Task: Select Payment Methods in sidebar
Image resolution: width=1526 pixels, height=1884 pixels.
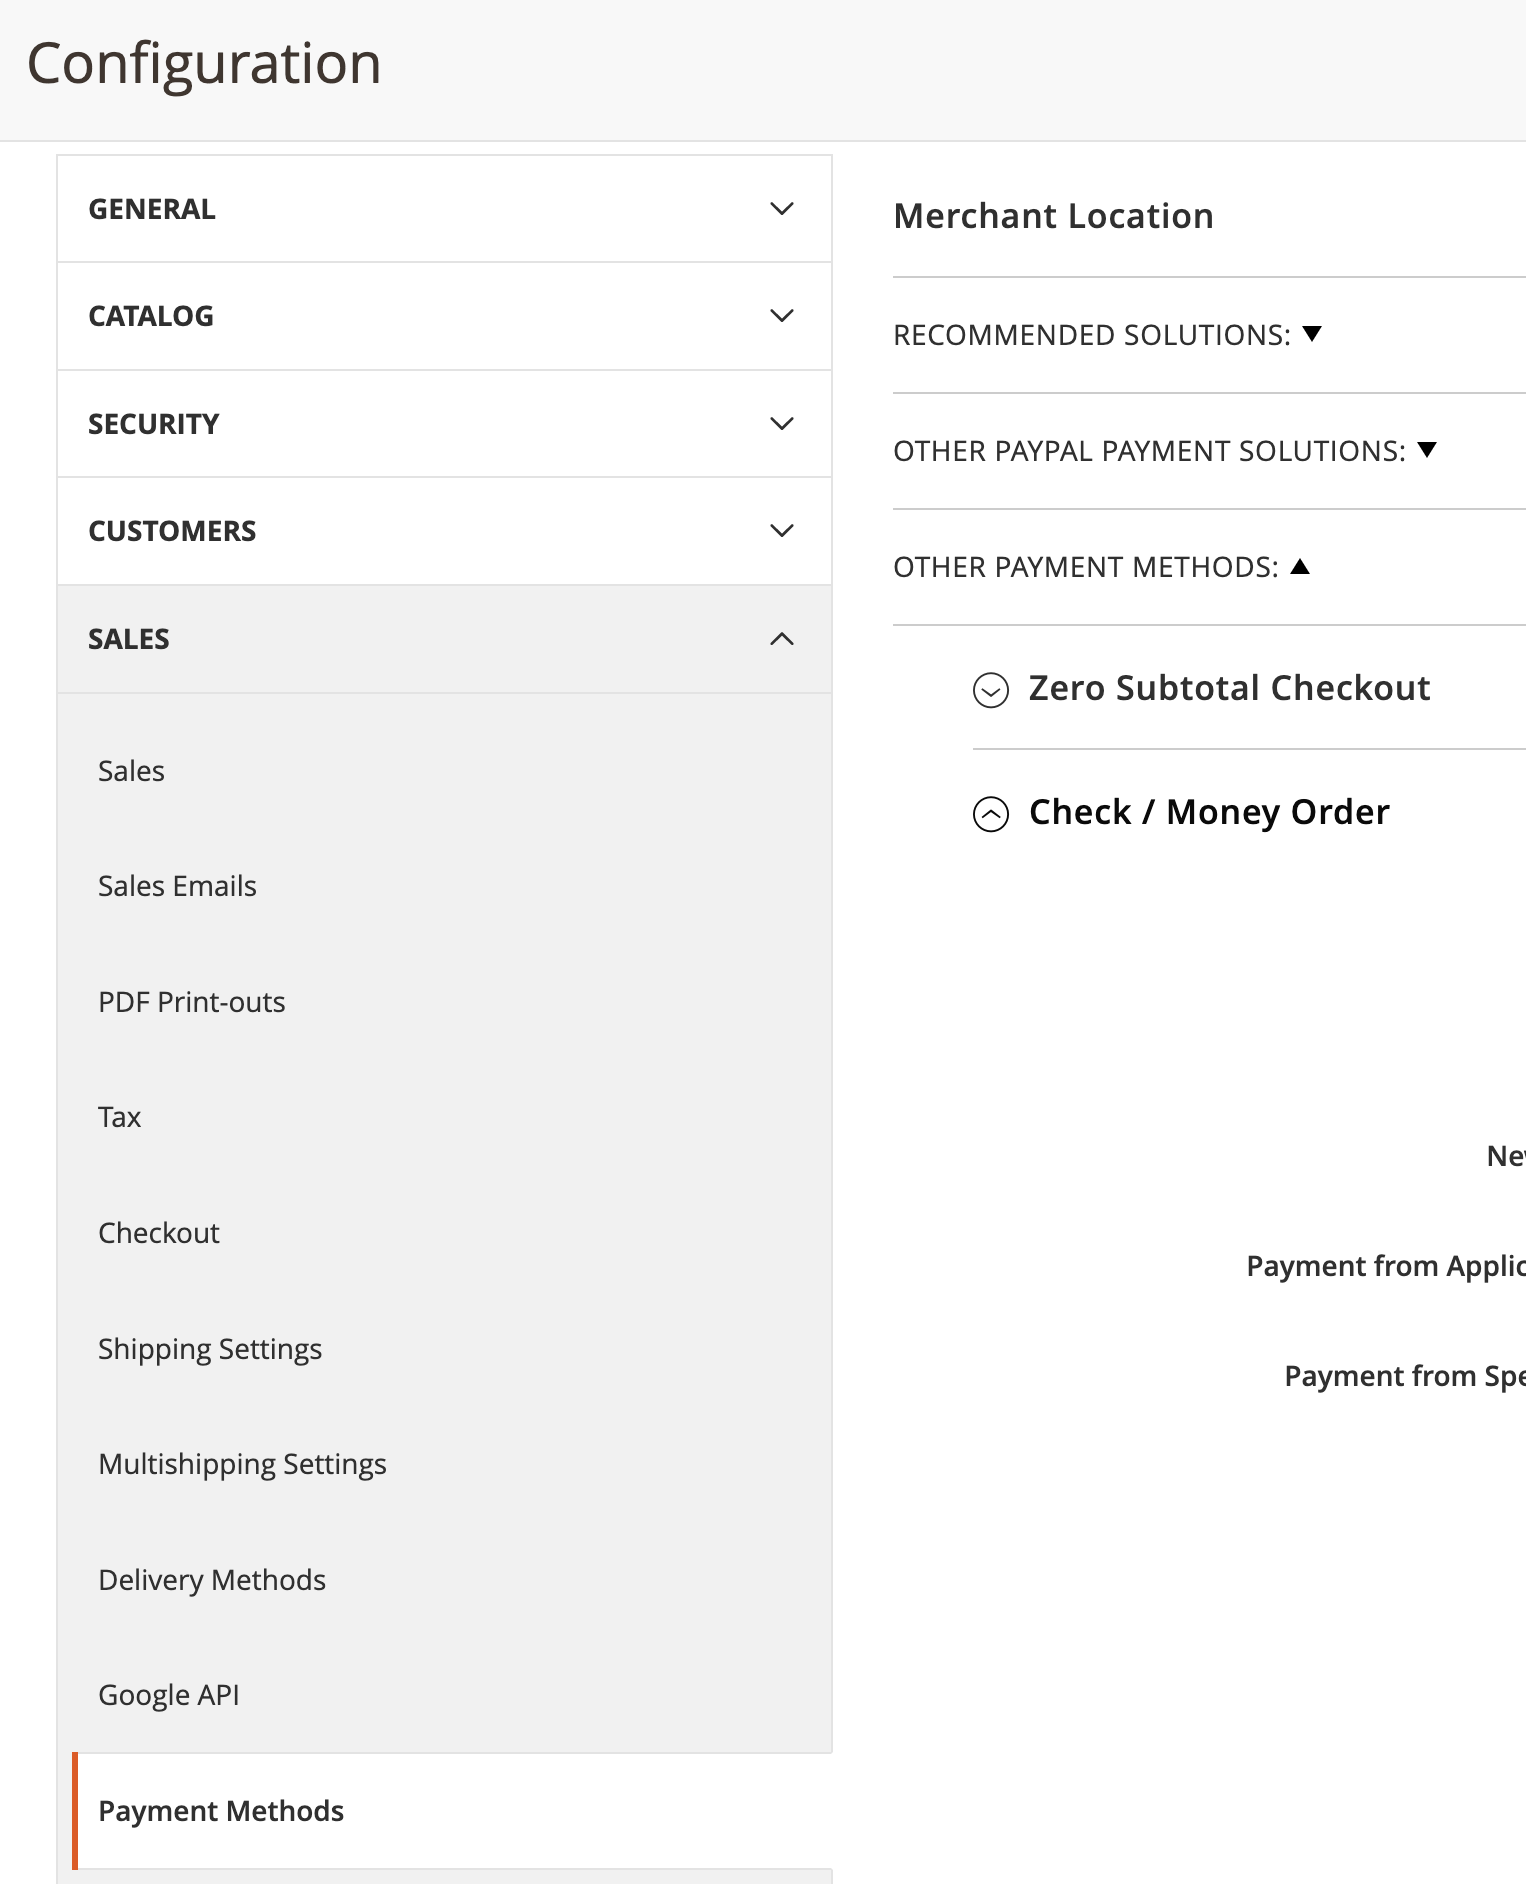Action: pos(221,1811)
